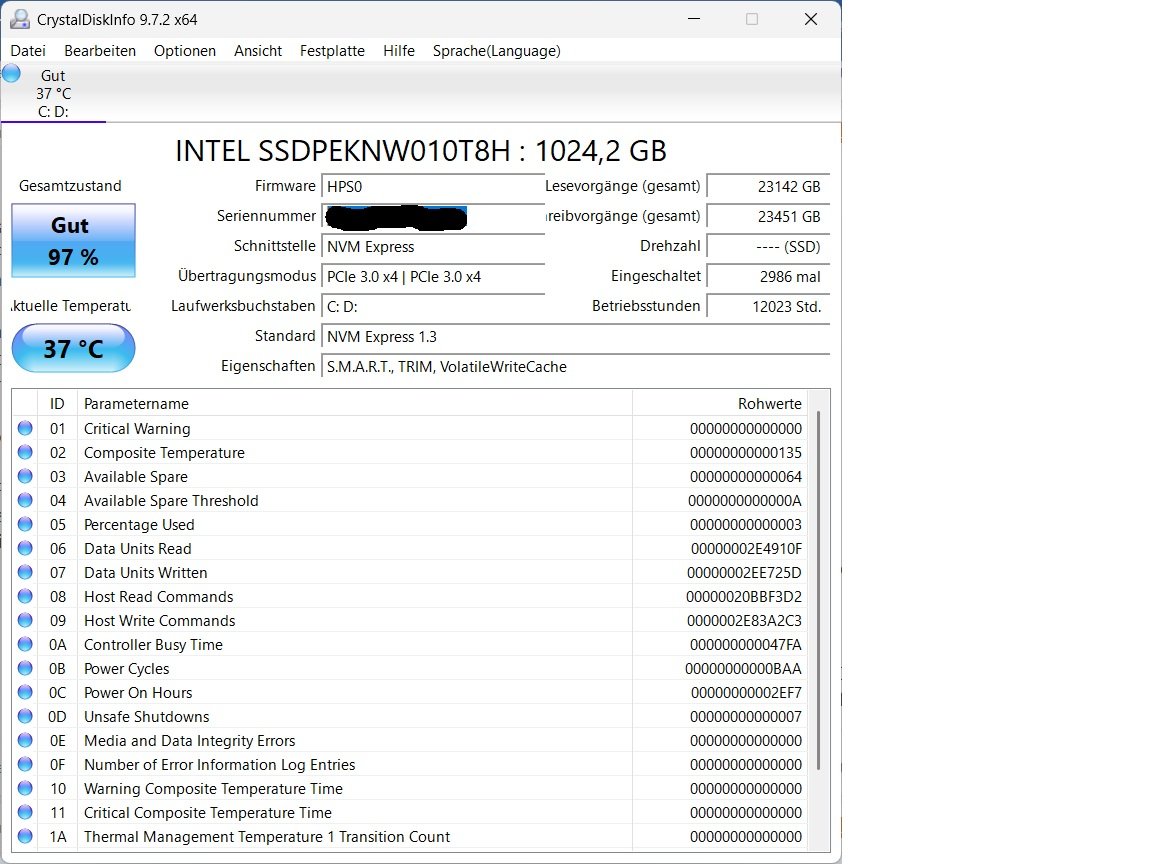Click the Parametername column header
The width and height of the screenshot is (1152, 864).
pyautogui.click(x=355, y=403)
